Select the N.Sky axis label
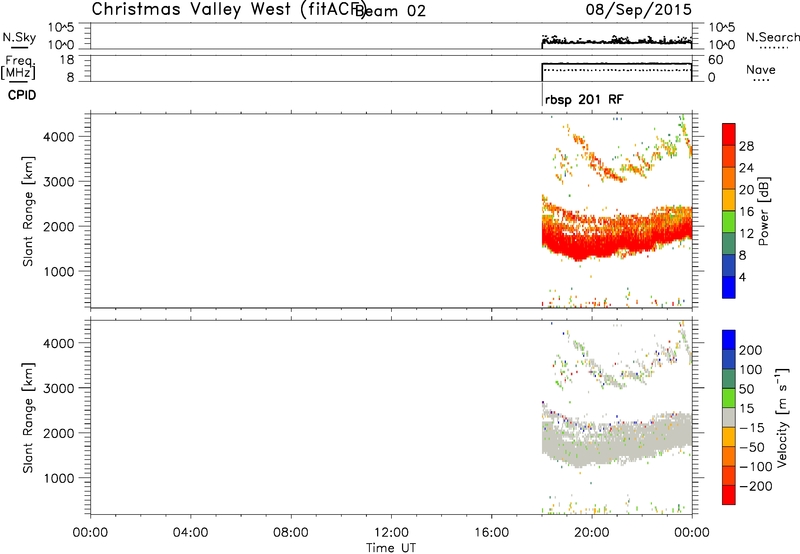This screenshot has height=554, width=800. (x=19, y=37)
